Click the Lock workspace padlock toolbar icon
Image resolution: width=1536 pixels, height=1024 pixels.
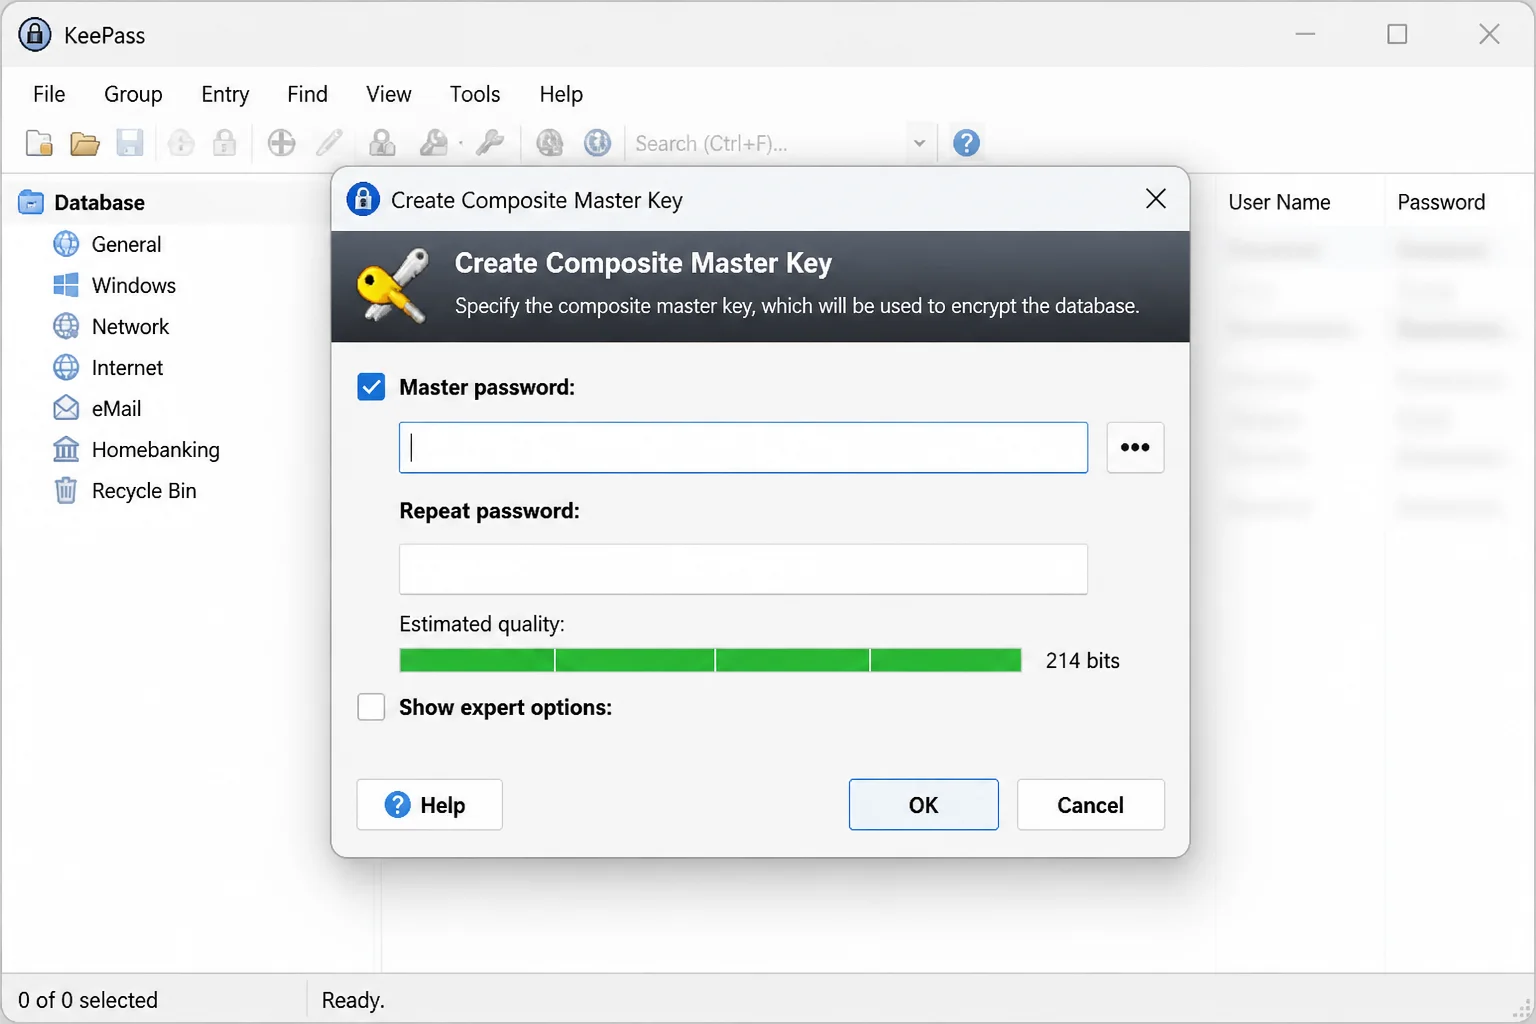tap(225, 143)
